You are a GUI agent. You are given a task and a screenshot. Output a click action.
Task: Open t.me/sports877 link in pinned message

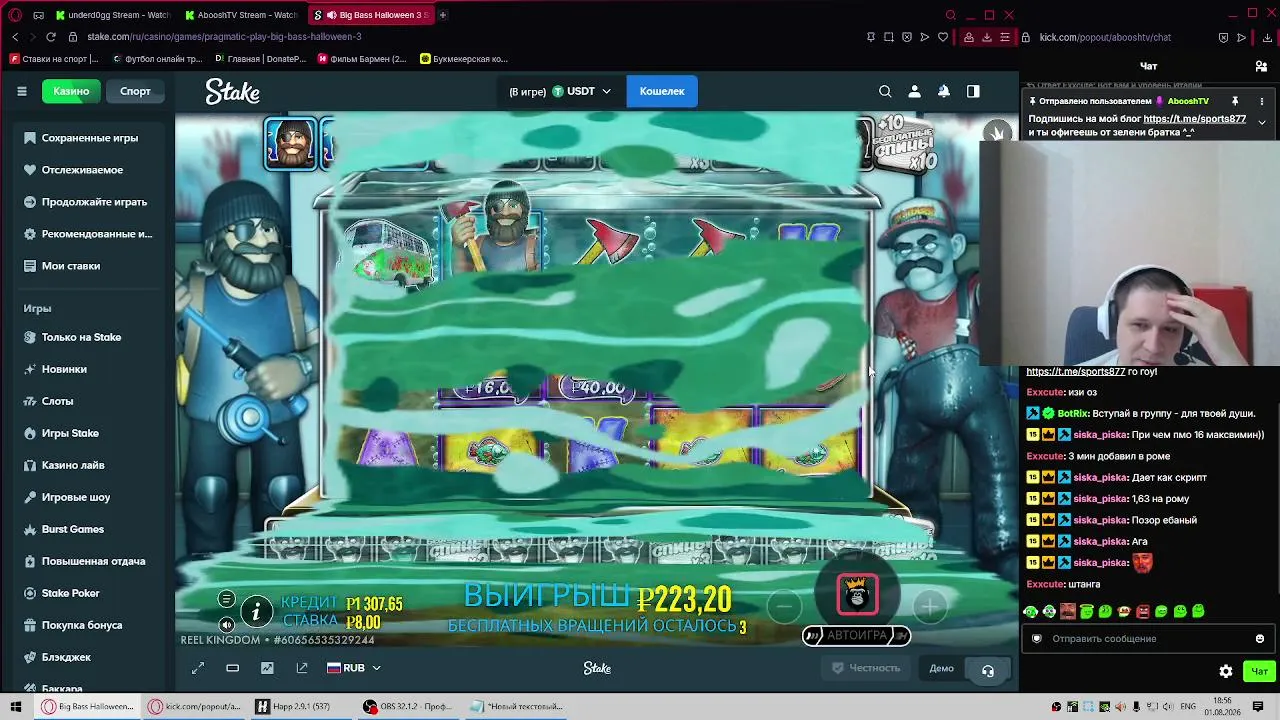point(1194,119)
